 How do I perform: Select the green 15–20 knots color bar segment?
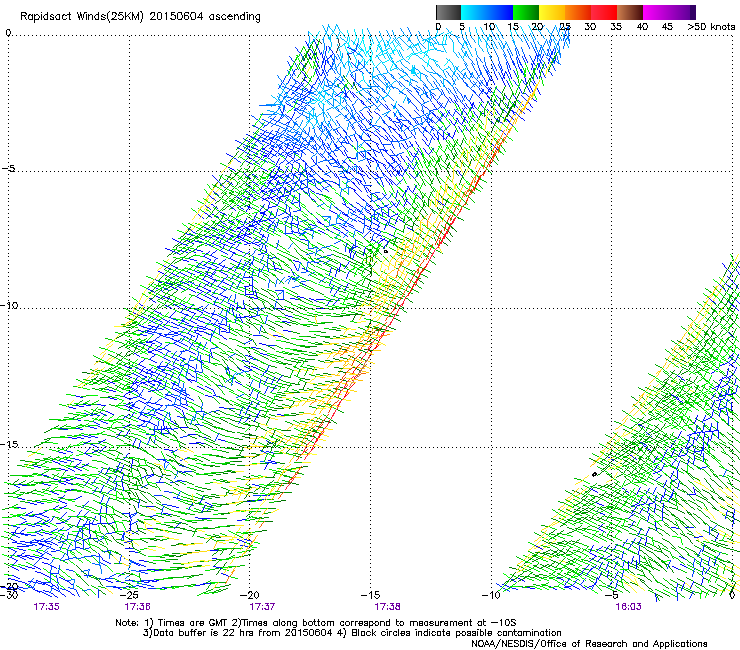[x=526, y=12]
